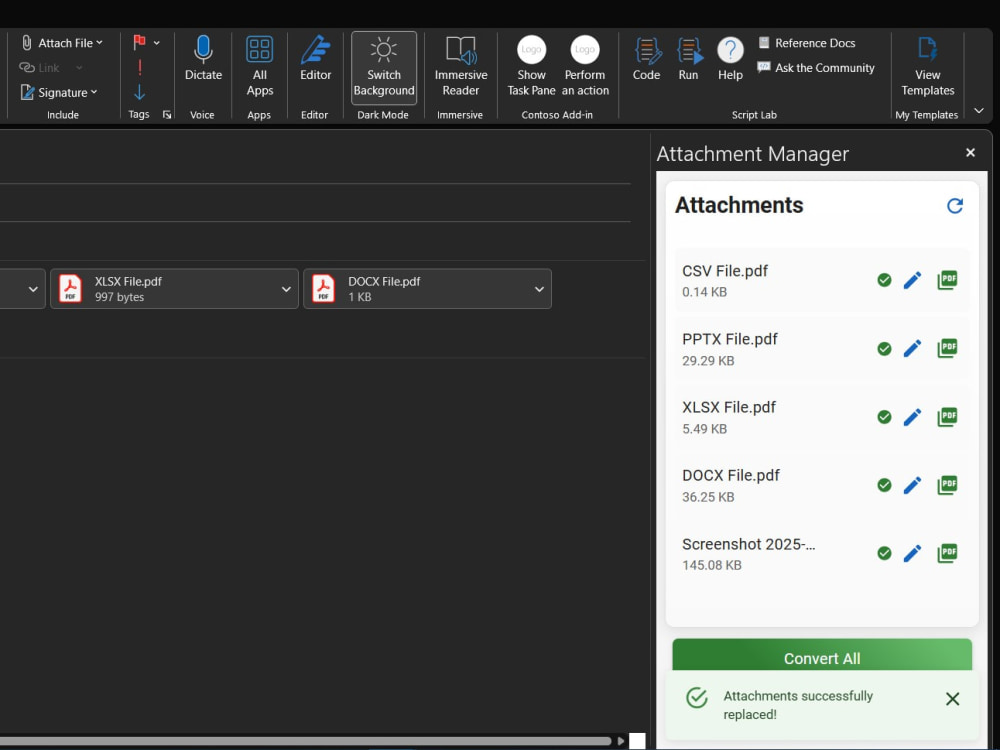Click the Convert All button

(x=822, y=656)
